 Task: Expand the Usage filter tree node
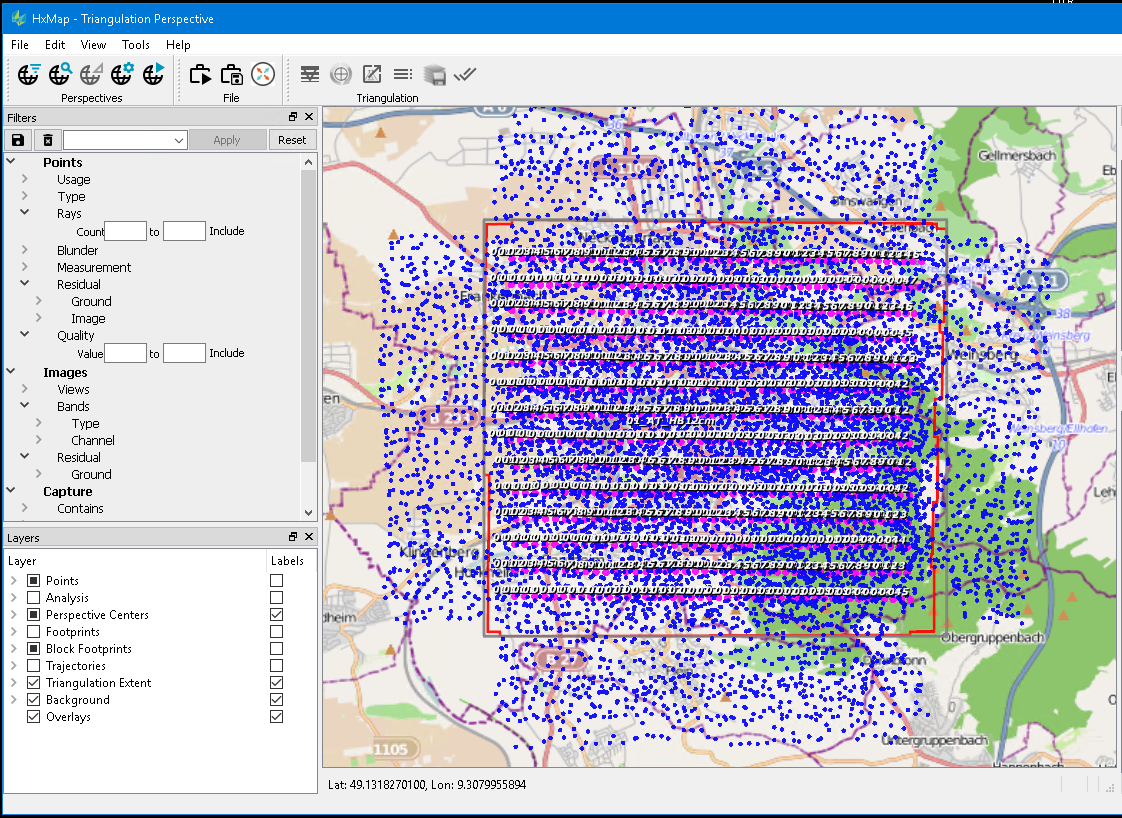pos(24,180)
